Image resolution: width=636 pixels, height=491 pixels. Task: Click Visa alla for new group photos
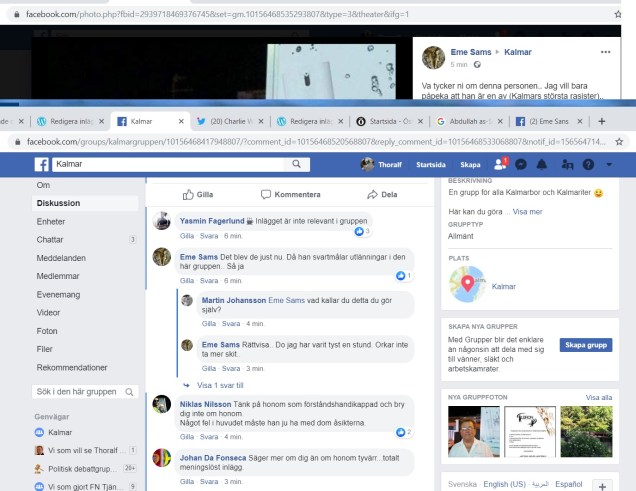click(x=598, y=397)
